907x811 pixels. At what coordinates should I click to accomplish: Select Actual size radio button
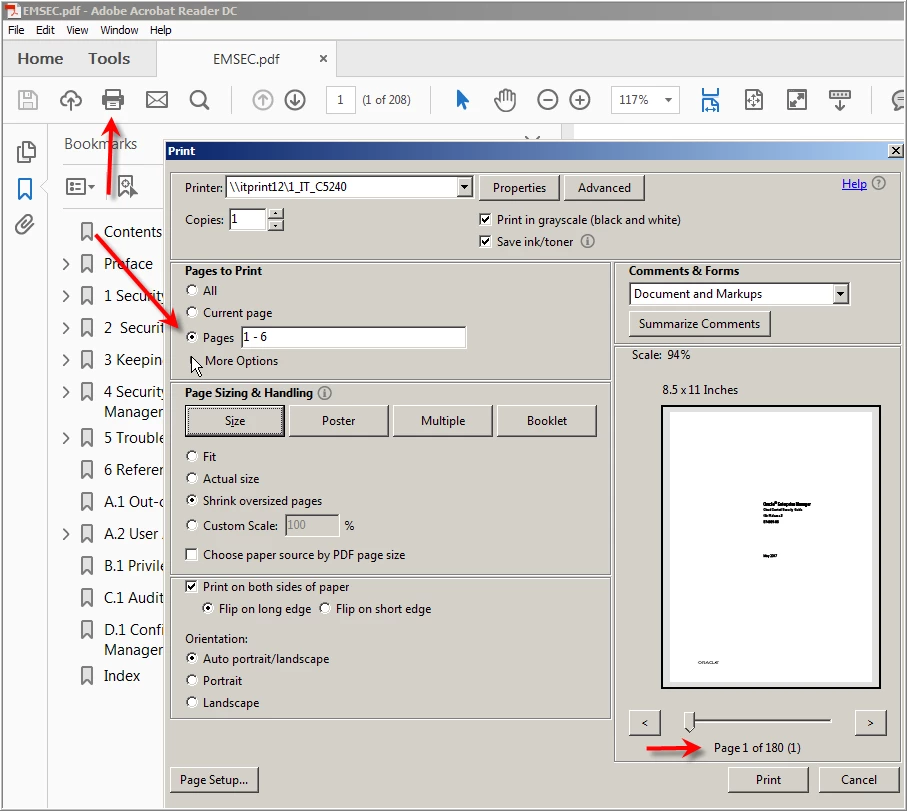pos(192,478)
